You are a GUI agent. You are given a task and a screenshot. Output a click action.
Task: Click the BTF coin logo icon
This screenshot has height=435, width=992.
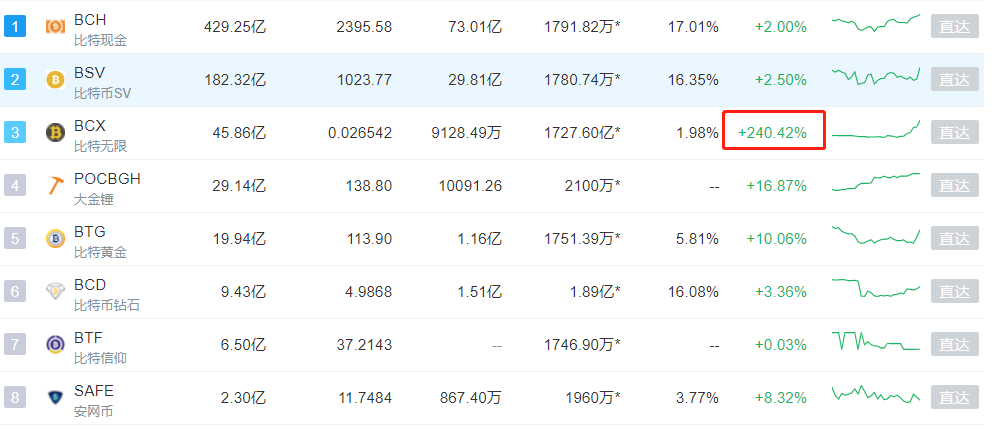point(55,345)
